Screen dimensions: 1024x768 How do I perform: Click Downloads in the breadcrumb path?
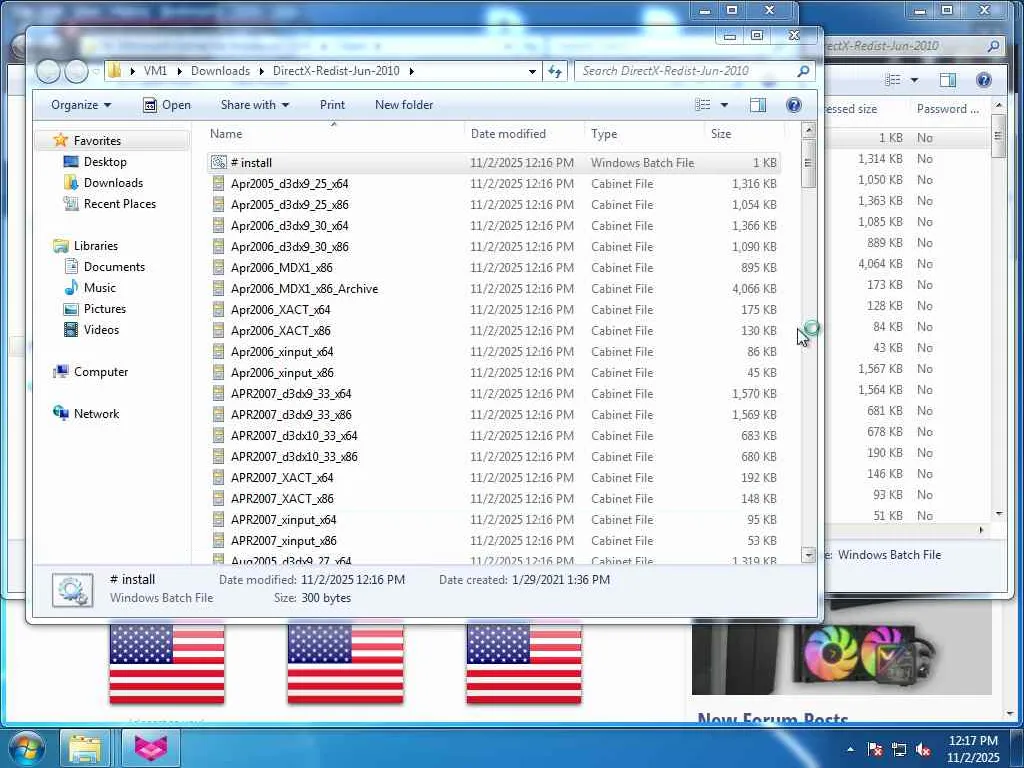coord(220,71)
